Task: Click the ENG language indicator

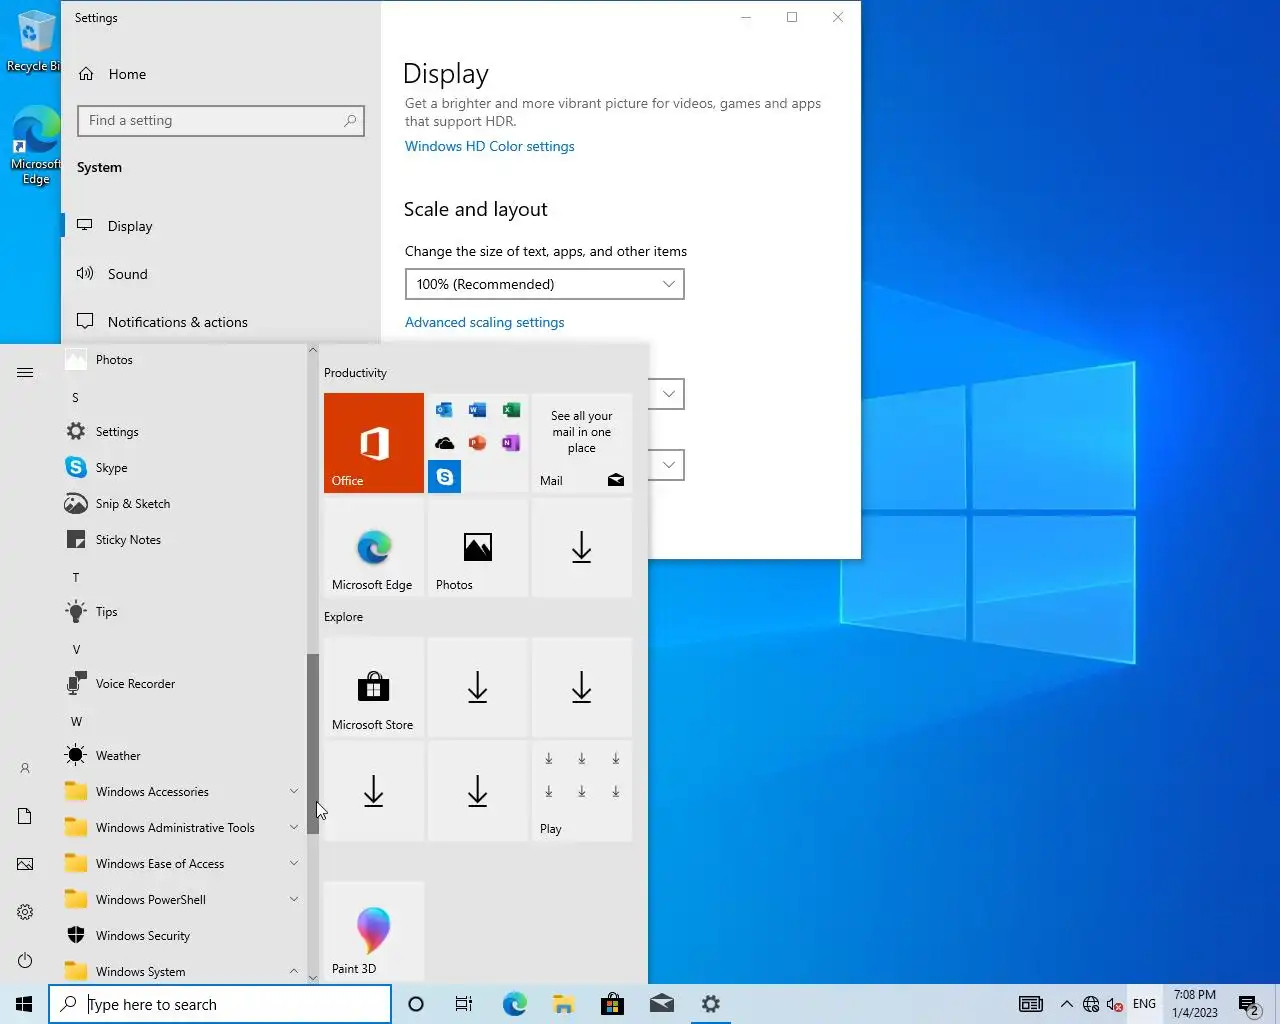Action: 1144,1004
